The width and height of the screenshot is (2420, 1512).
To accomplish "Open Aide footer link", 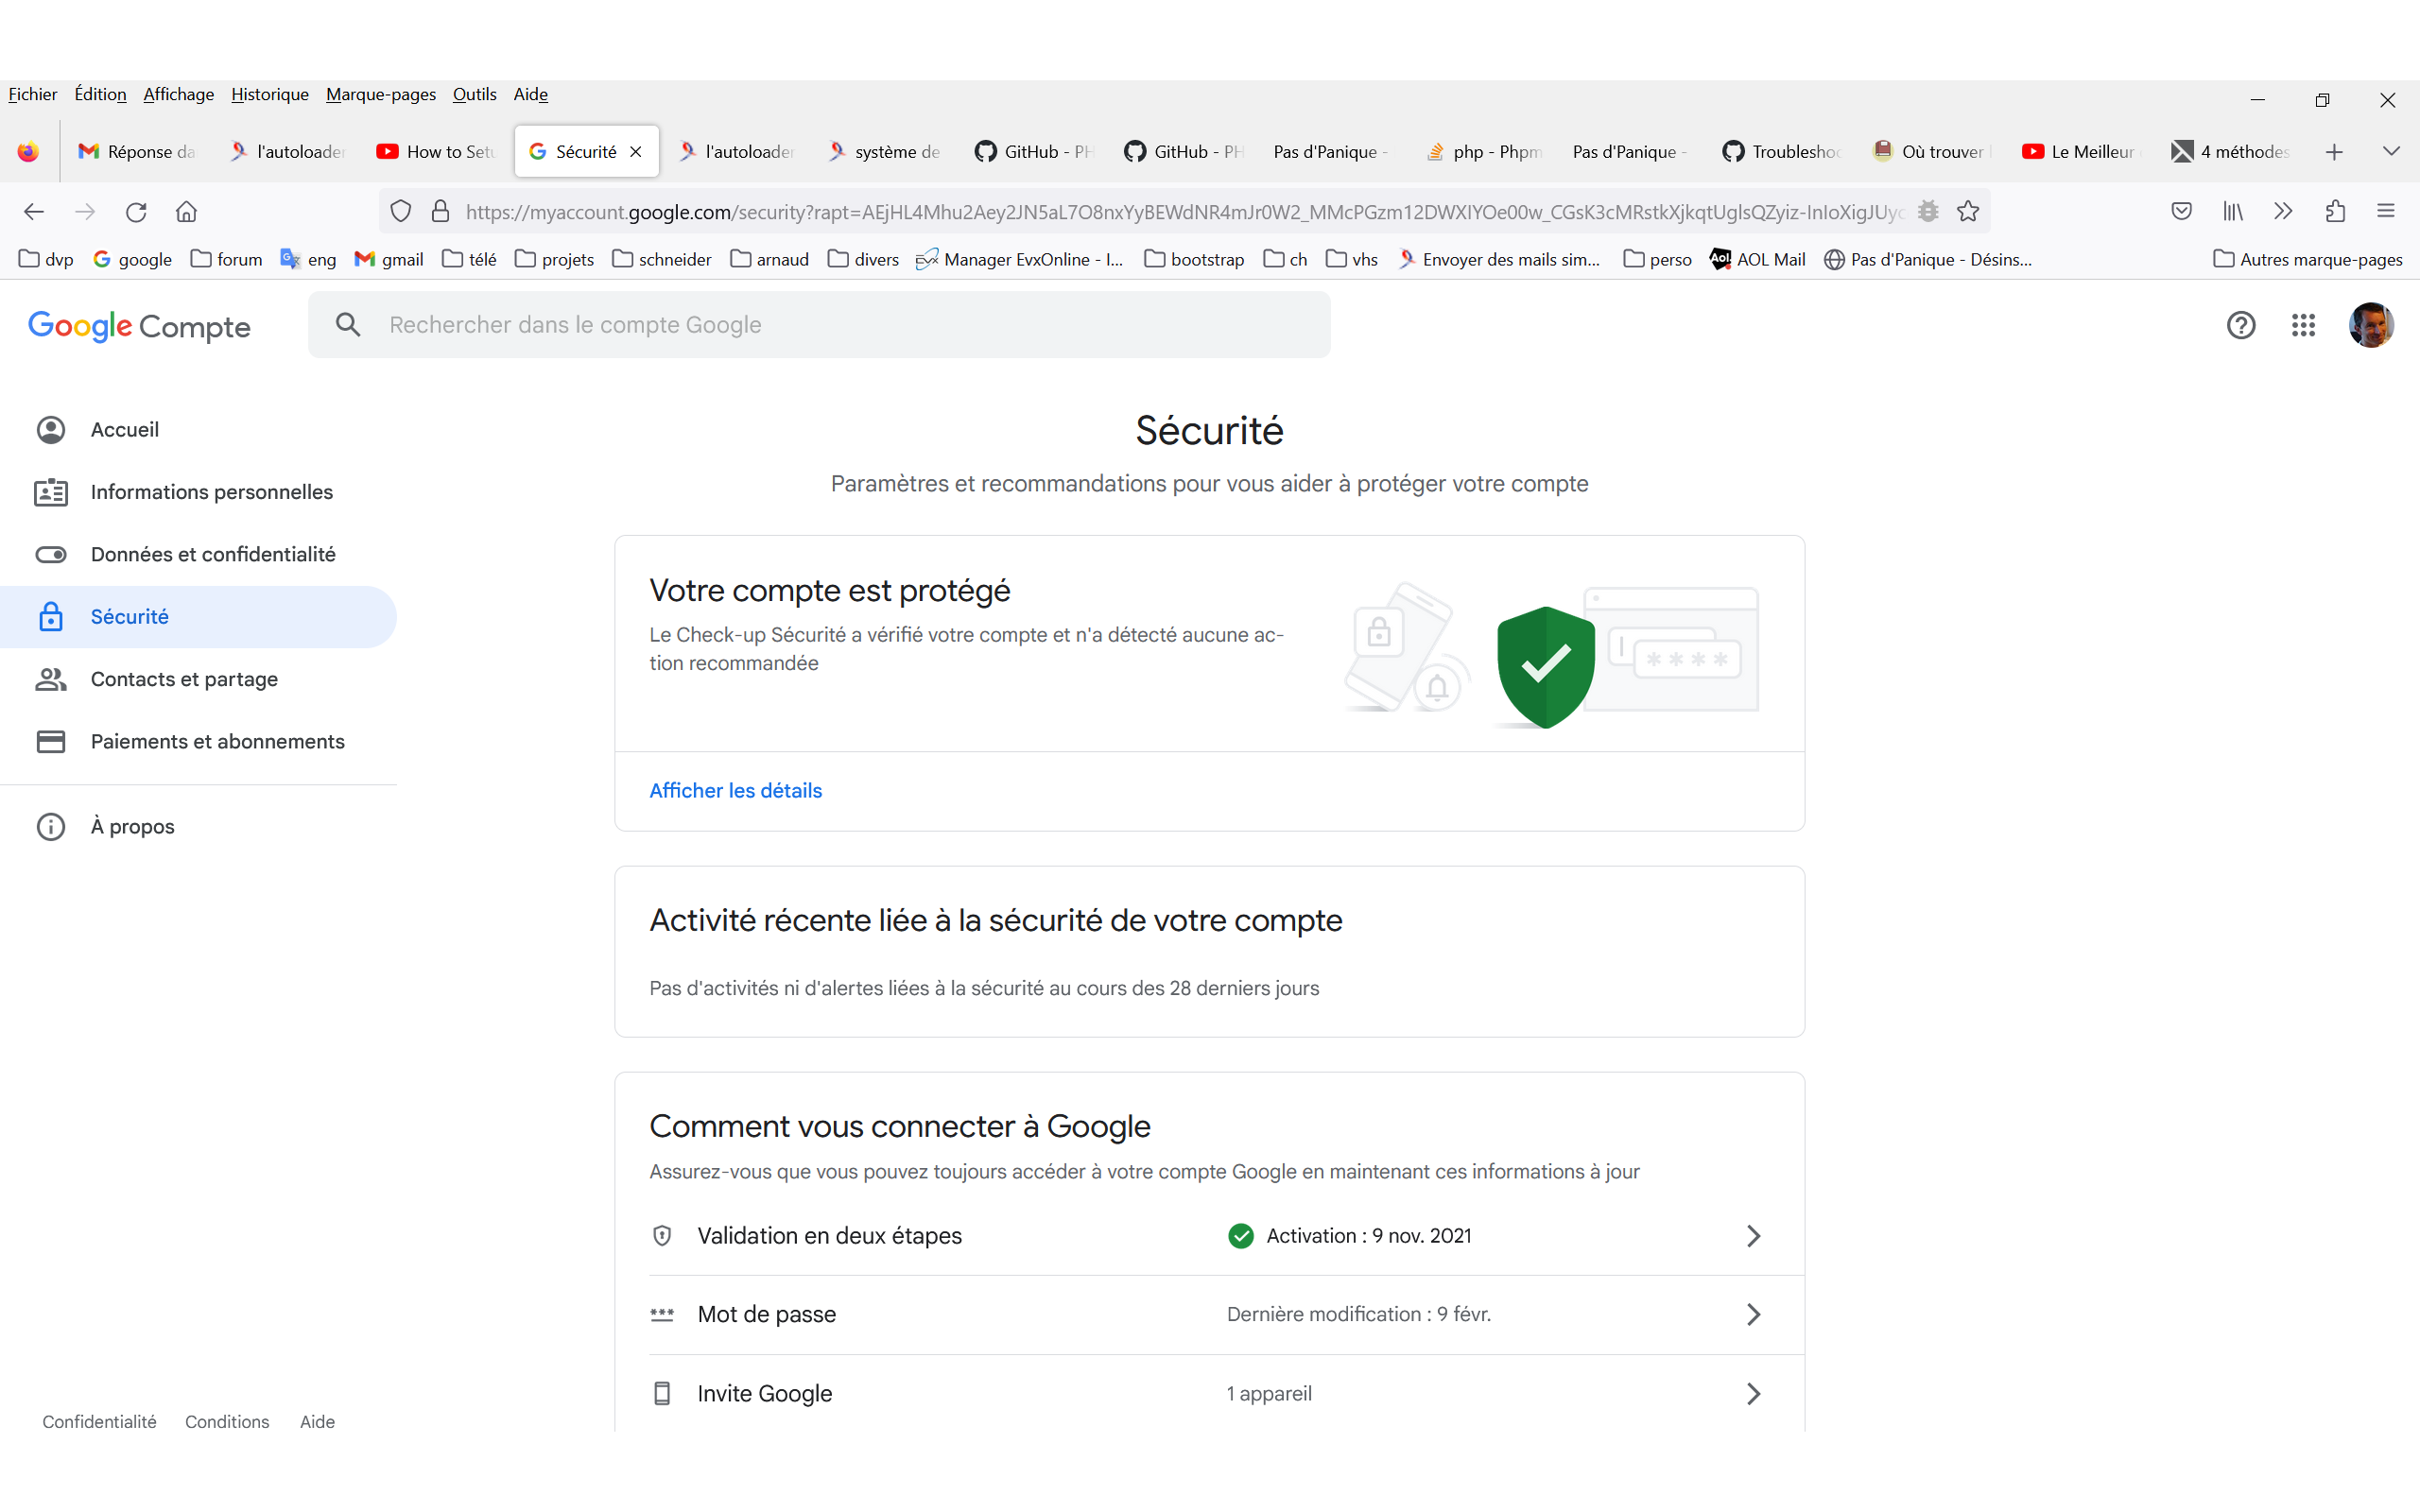I will (x=318, y=1422).
